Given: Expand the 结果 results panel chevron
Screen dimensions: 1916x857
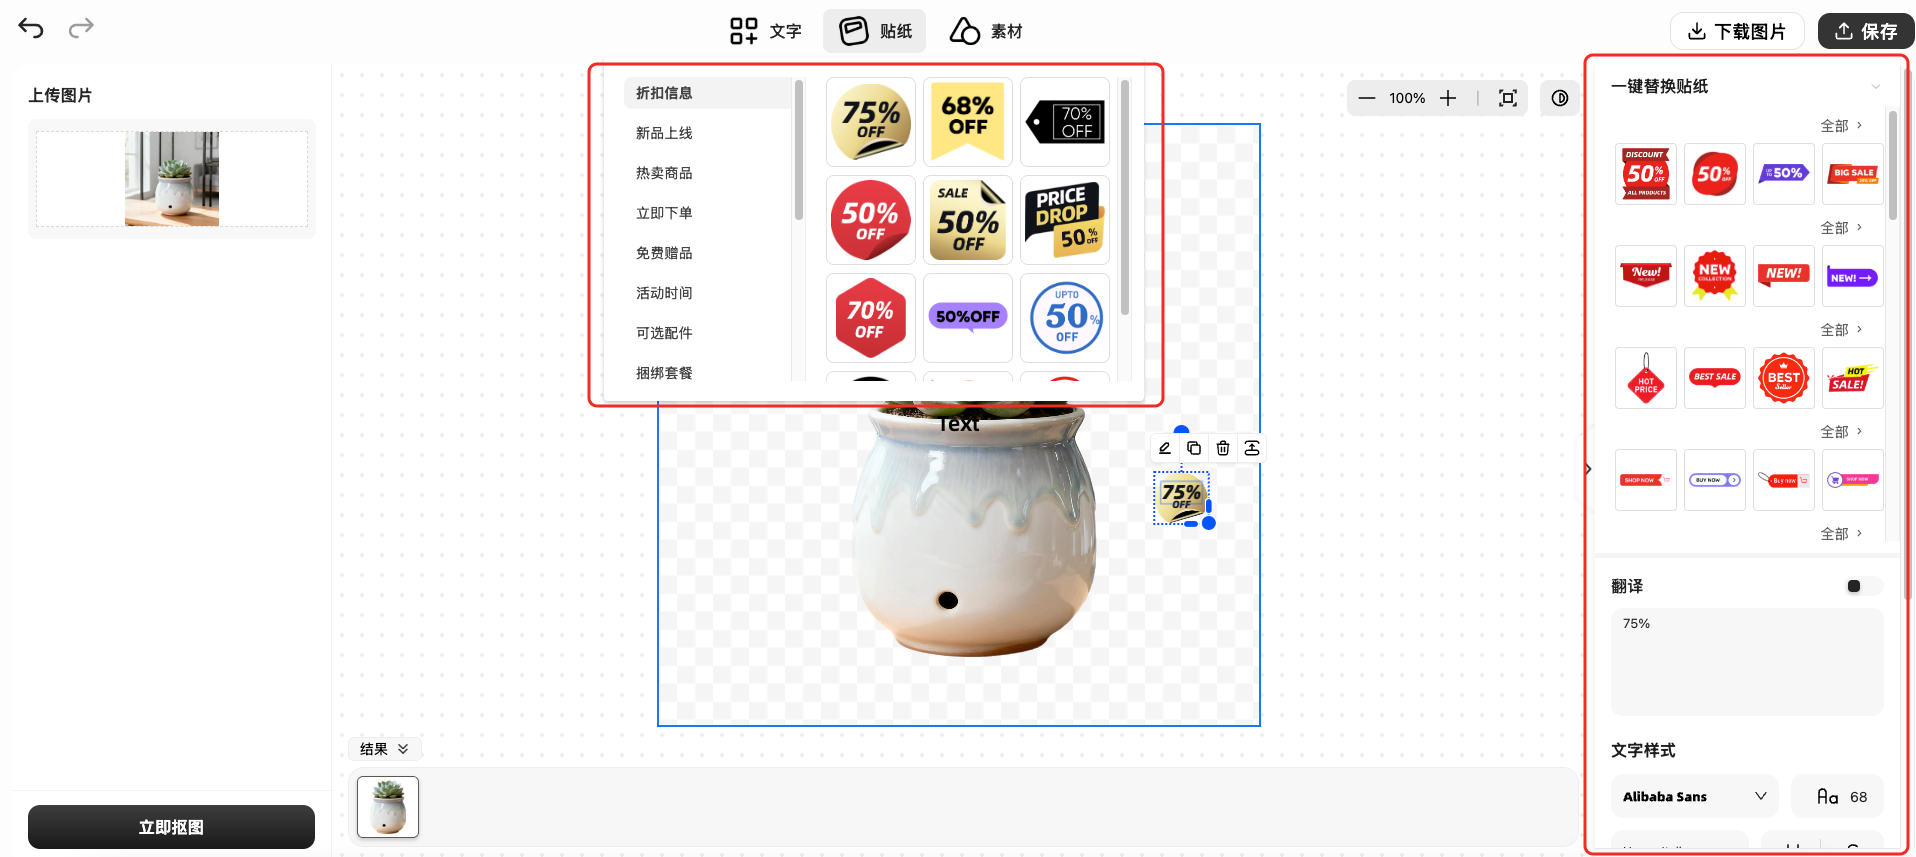Looking at the screenshot, I should click(x=403, y=749).
